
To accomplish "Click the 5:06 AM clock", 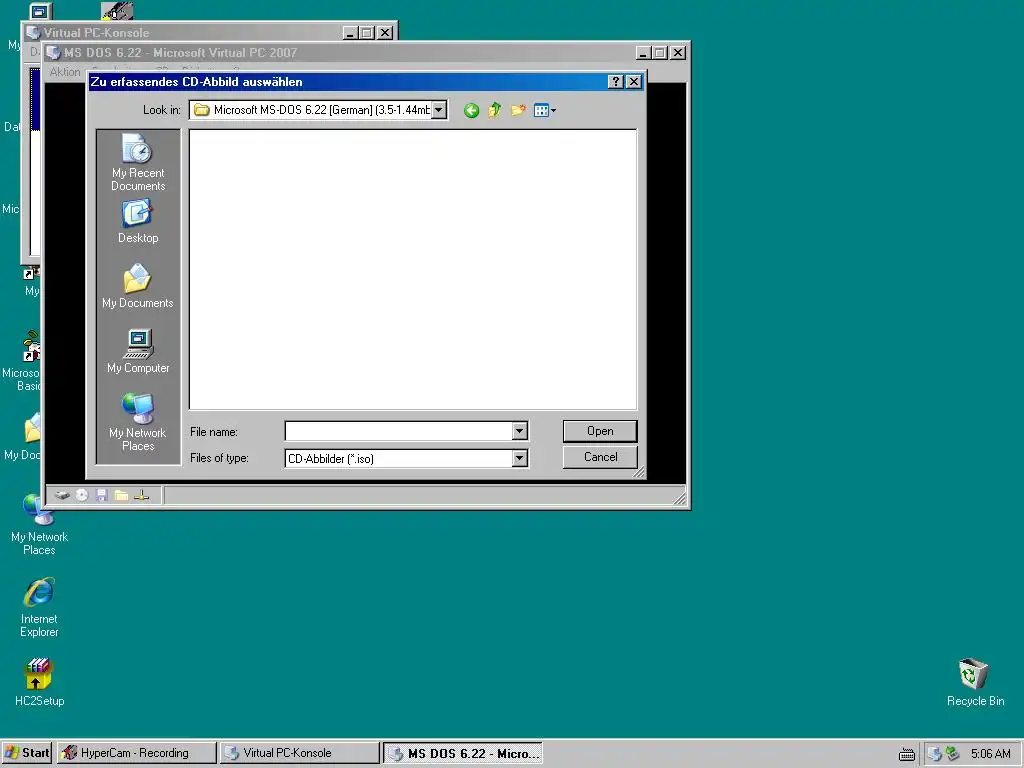I will (990, 754).
